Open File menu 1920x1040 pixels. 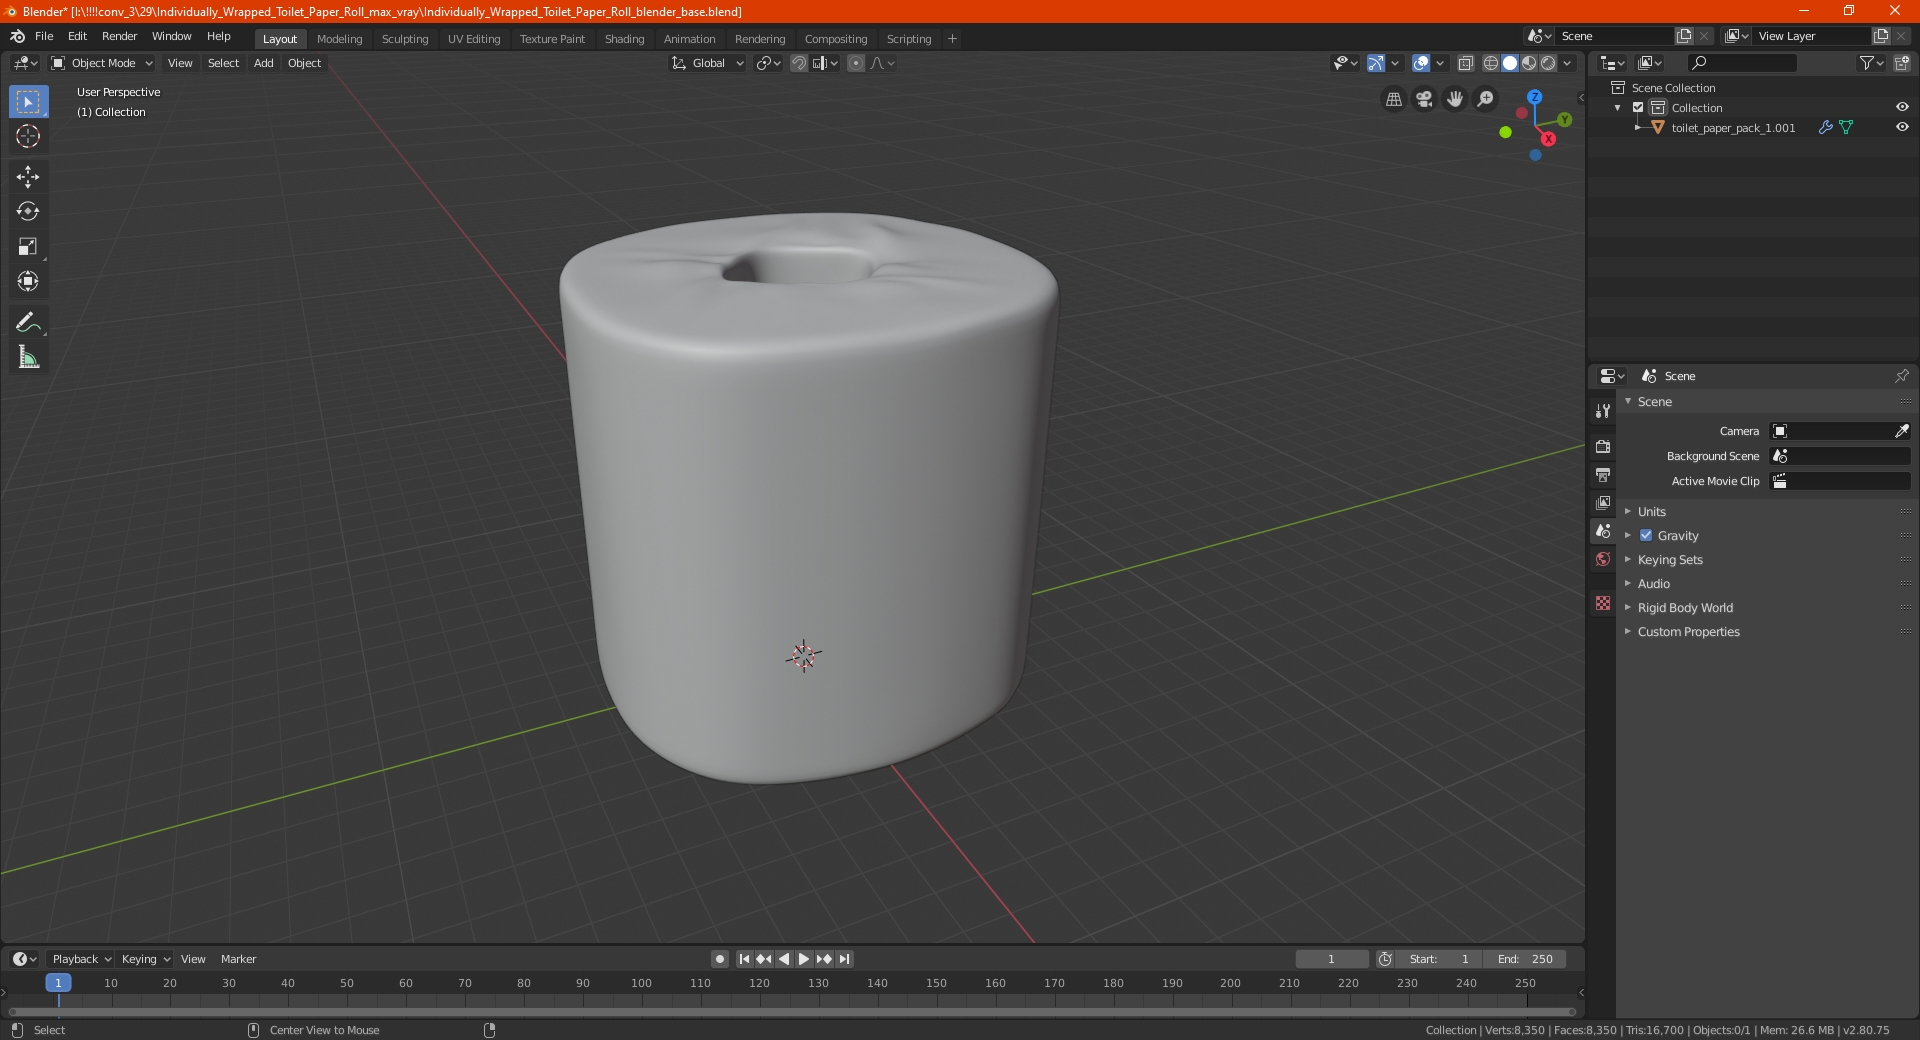point(44,36)
